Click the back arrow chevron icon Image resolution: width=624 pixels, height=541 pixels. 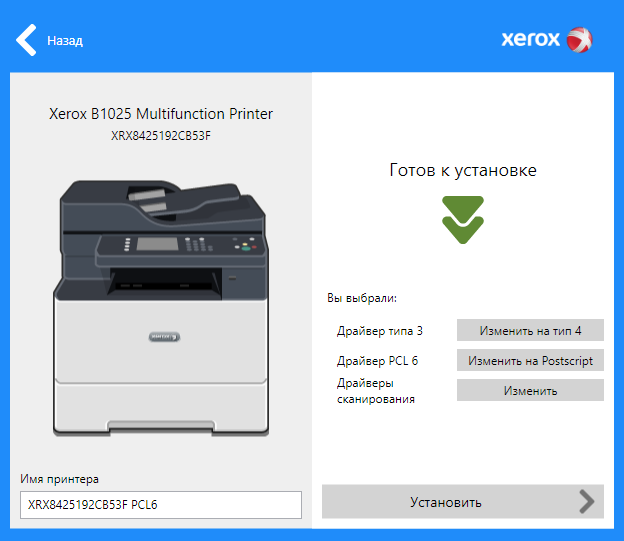pyautogui.click(x=26, y=40)
